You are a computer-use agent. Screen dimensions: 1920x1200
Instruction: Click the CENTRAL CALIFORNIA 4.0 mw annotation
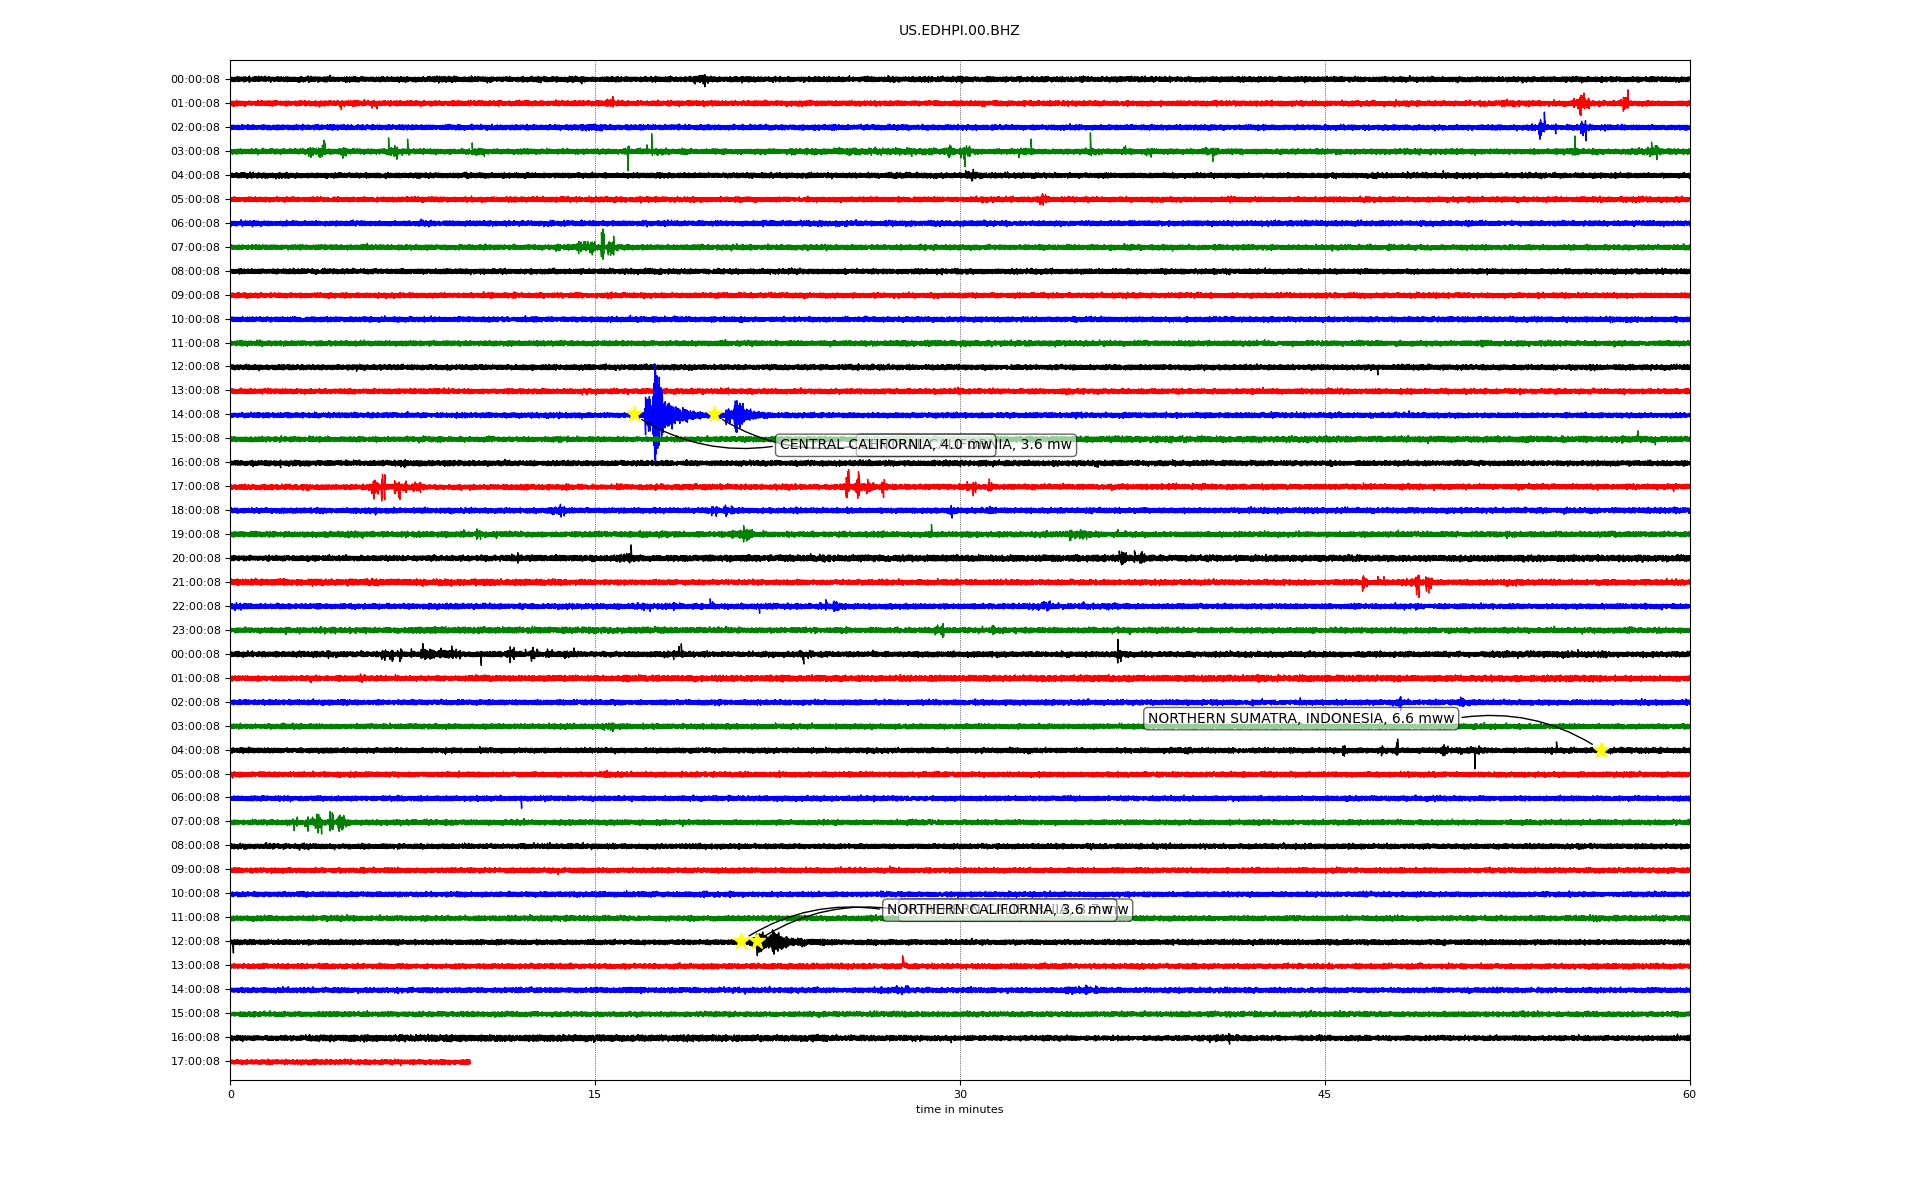tap(885, 445)
